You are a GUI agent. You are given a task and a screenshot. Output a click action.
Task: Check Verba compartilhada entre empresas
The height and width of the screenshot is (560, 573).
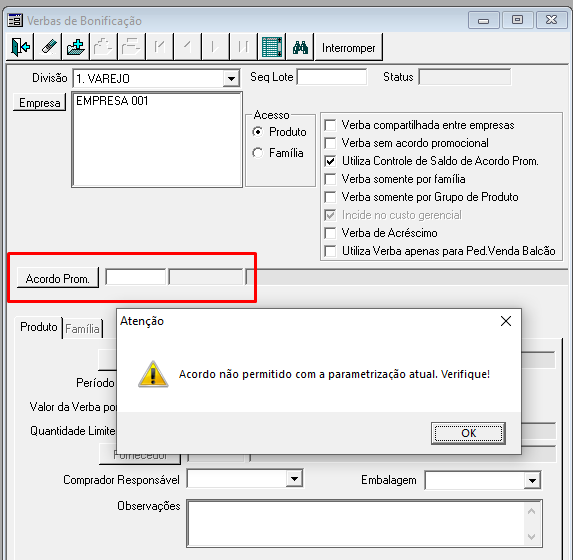pyautogui.click(x=330, y=125)
